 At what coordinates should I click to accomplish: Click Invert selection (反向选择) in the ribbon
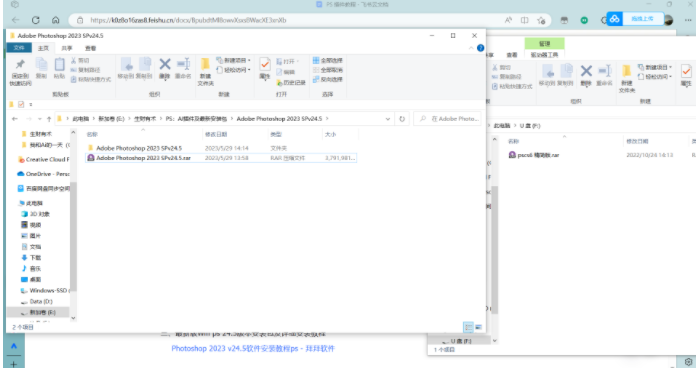328,79
